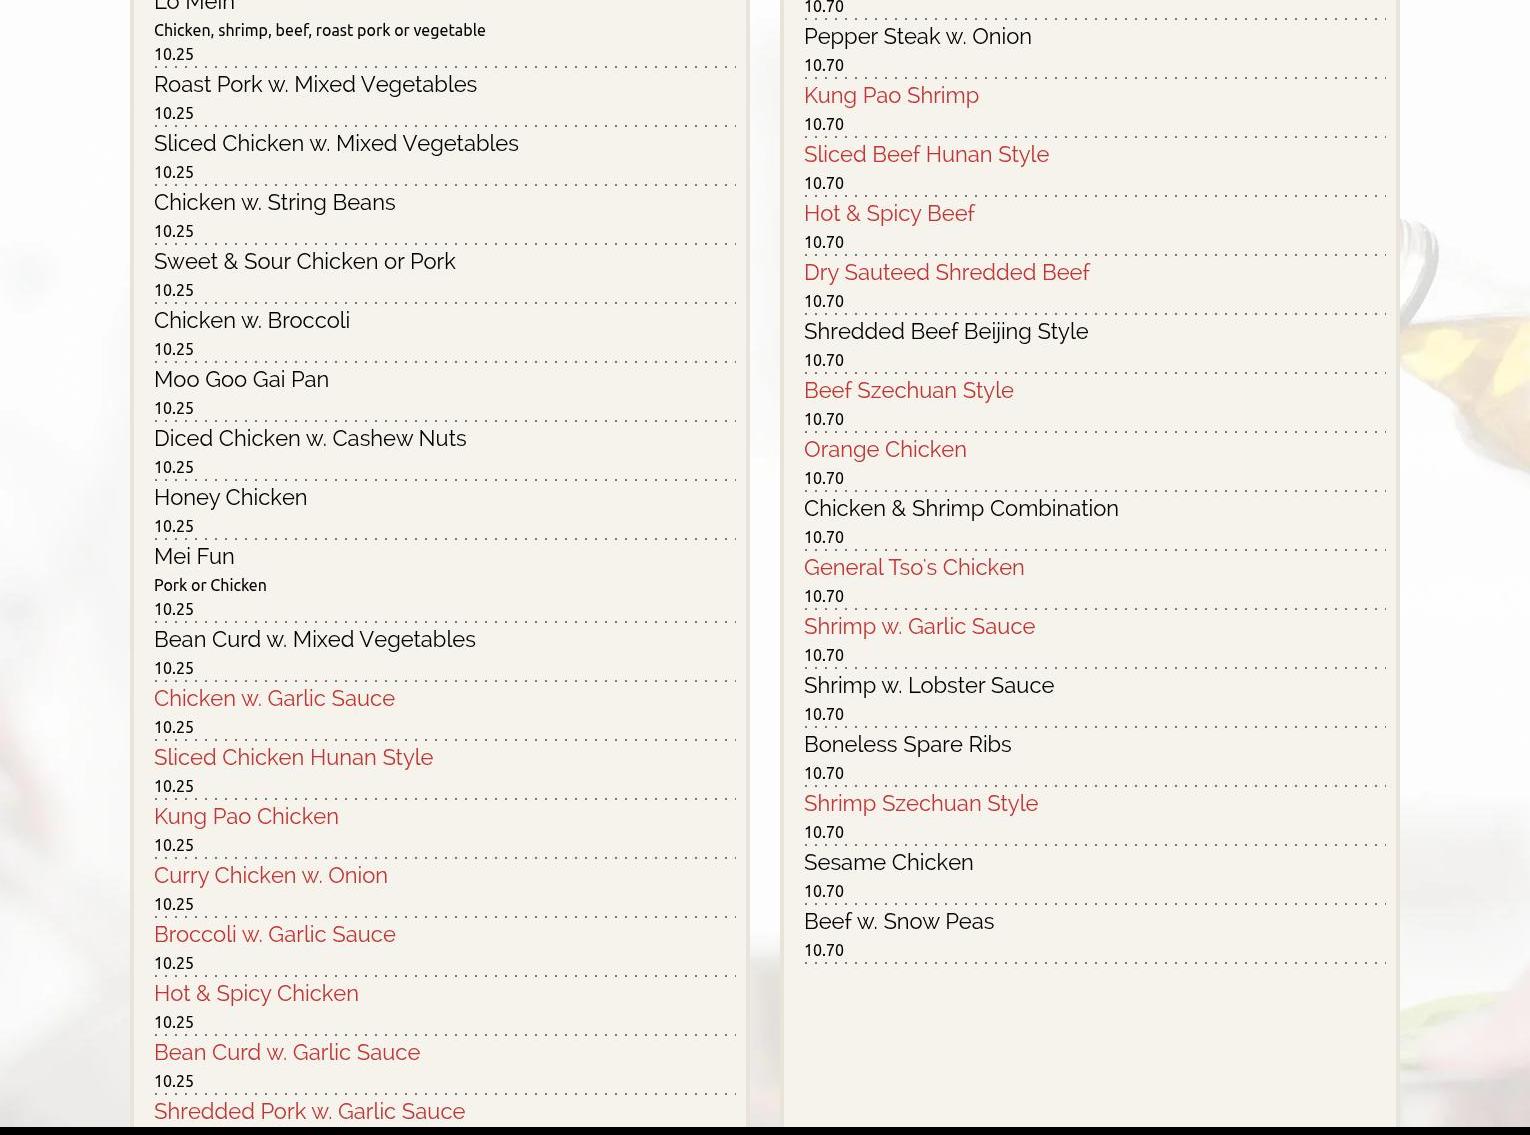
Task: Choose Chicken w. Garlic Sauce
Action: [273, 699]
